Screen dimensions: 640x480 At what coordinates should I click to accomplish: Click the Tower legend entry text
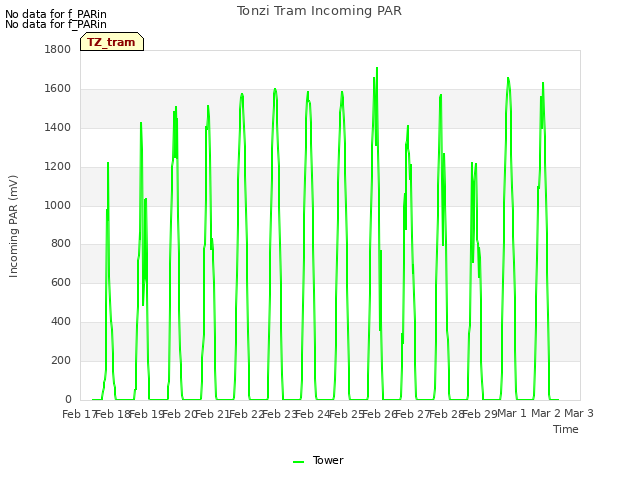328,460
